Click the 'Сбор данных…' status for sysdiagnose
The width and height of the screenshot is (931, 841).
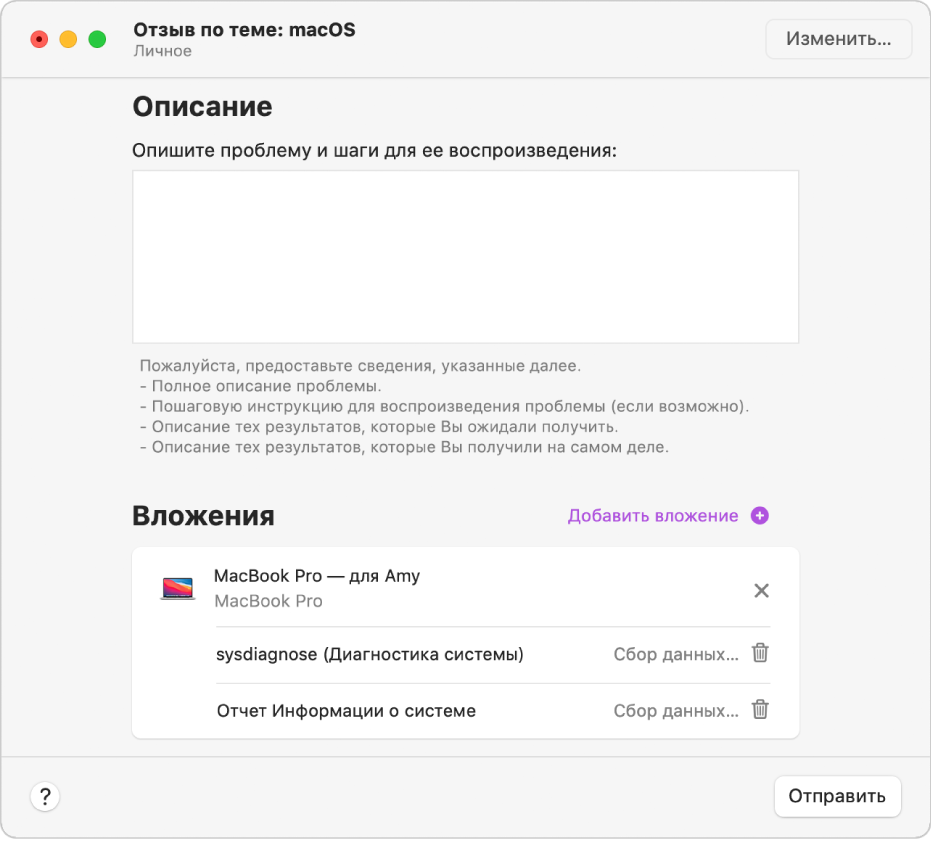676,655
